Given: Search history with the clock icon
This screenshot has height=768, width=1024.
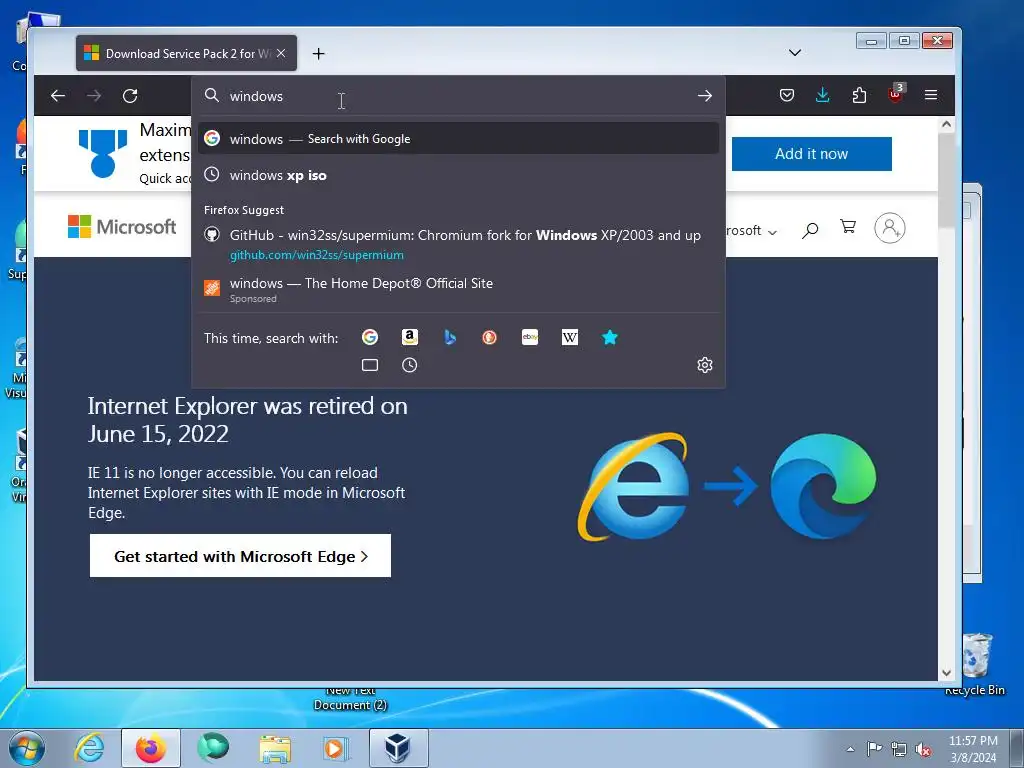Looking at the screenshot, I should pos(409,365).
